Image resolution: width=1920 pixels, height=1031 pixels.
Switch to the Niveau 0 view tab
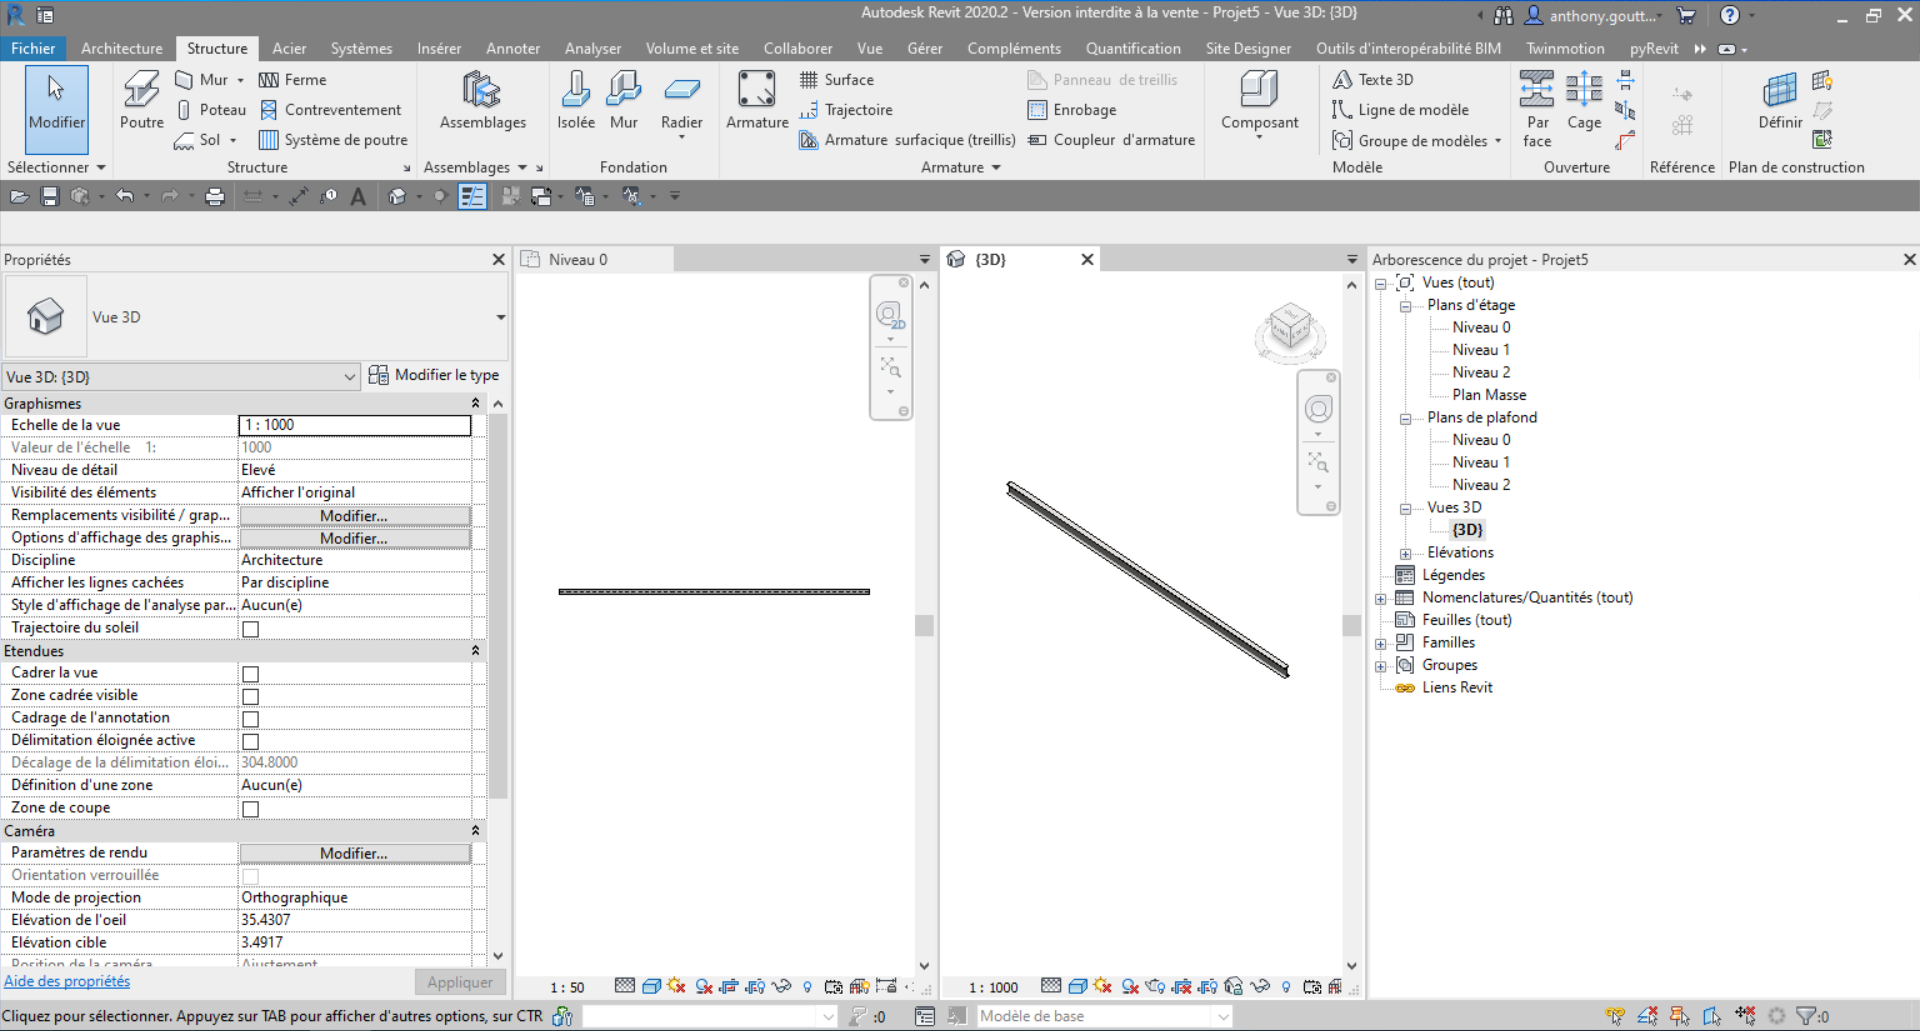[x=577, y=260]
